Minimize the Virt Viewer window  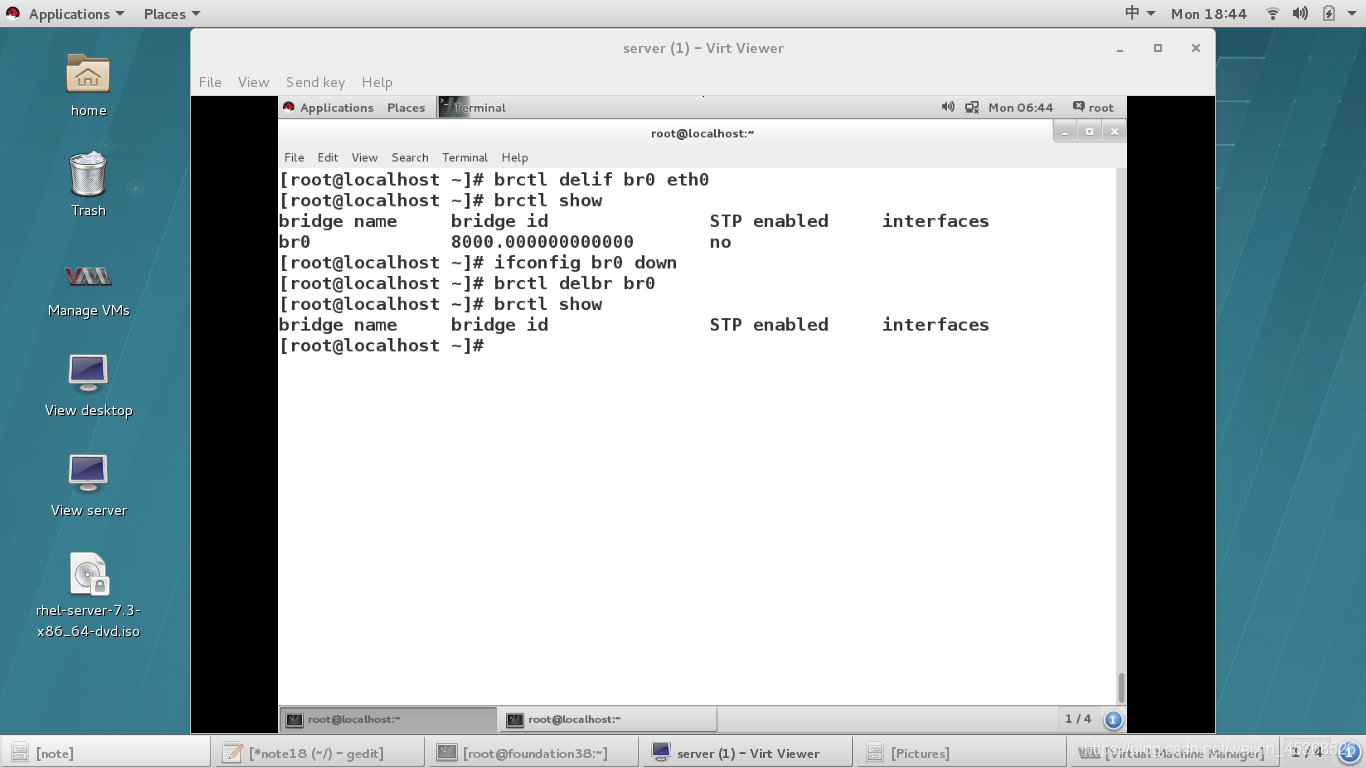[1120, 48]
